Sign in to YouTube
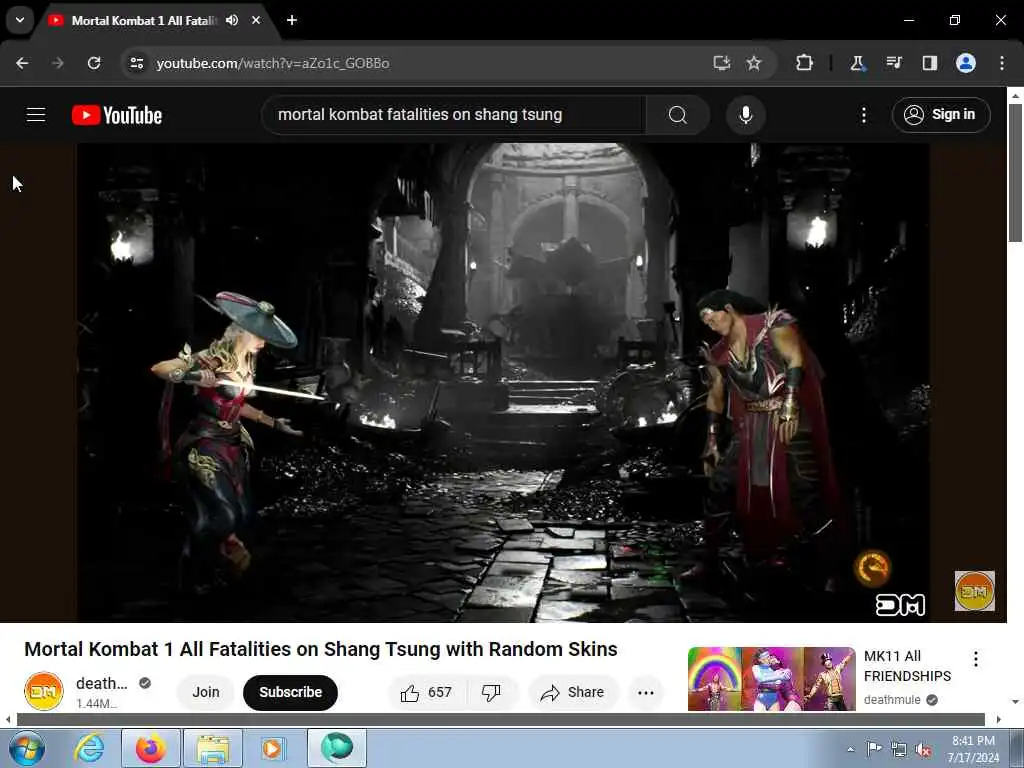The image size is (1024, 768). pyautogui.click(x=941, y=115)
